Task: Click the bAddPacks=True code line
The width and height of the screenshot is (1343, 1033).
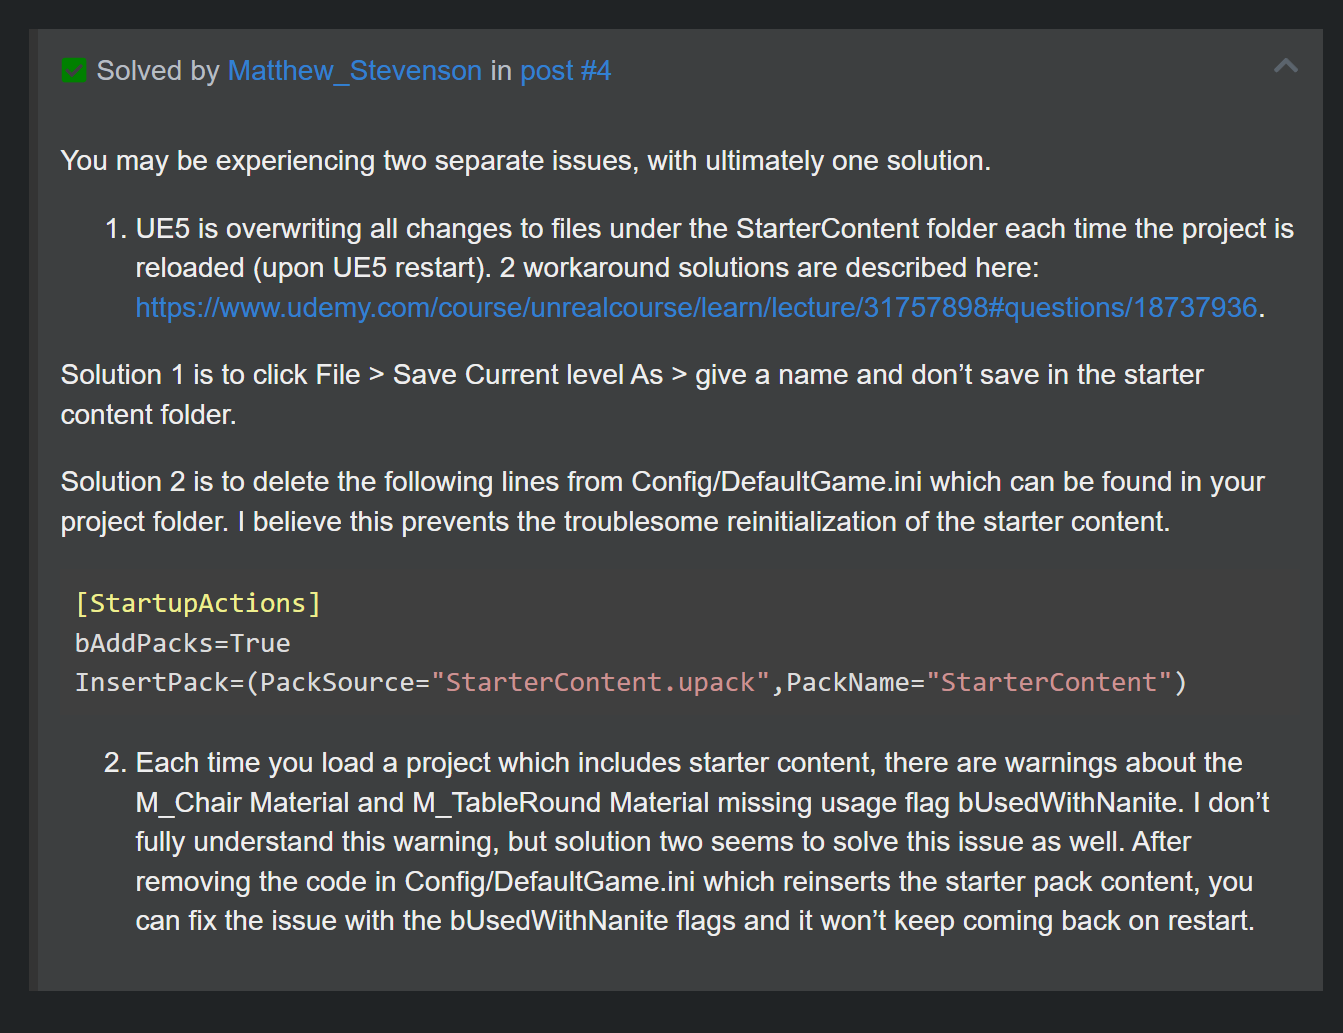Action: 183,643
